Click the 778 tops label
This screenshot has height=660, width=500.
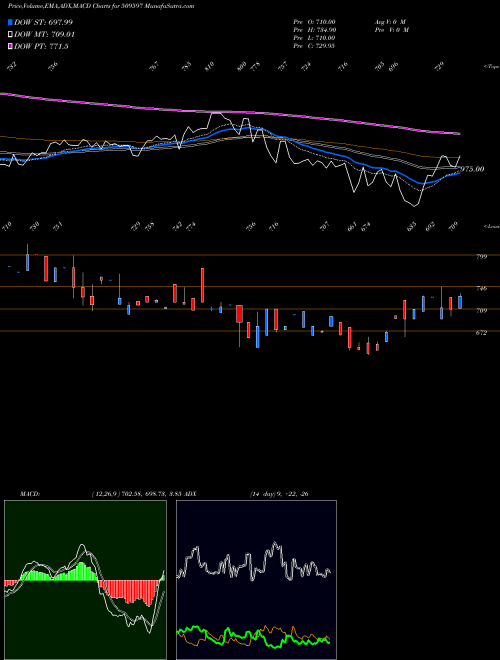coord(255,66)
